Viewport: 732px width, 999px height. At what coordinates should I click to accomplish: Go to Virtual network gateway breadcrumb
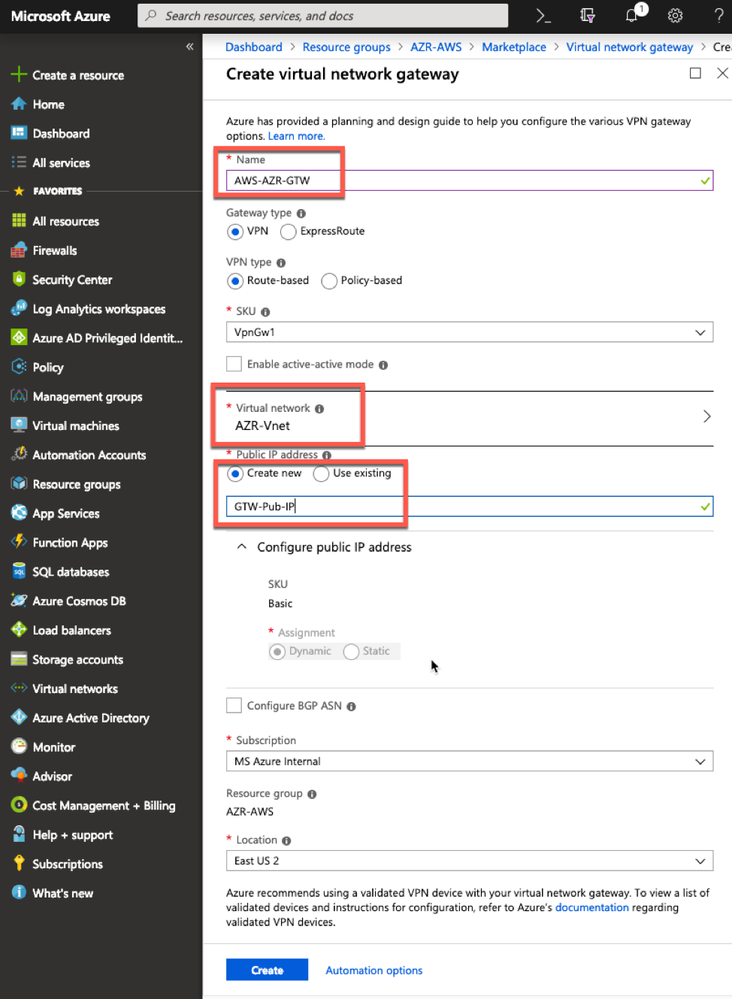tap(629, 47)
